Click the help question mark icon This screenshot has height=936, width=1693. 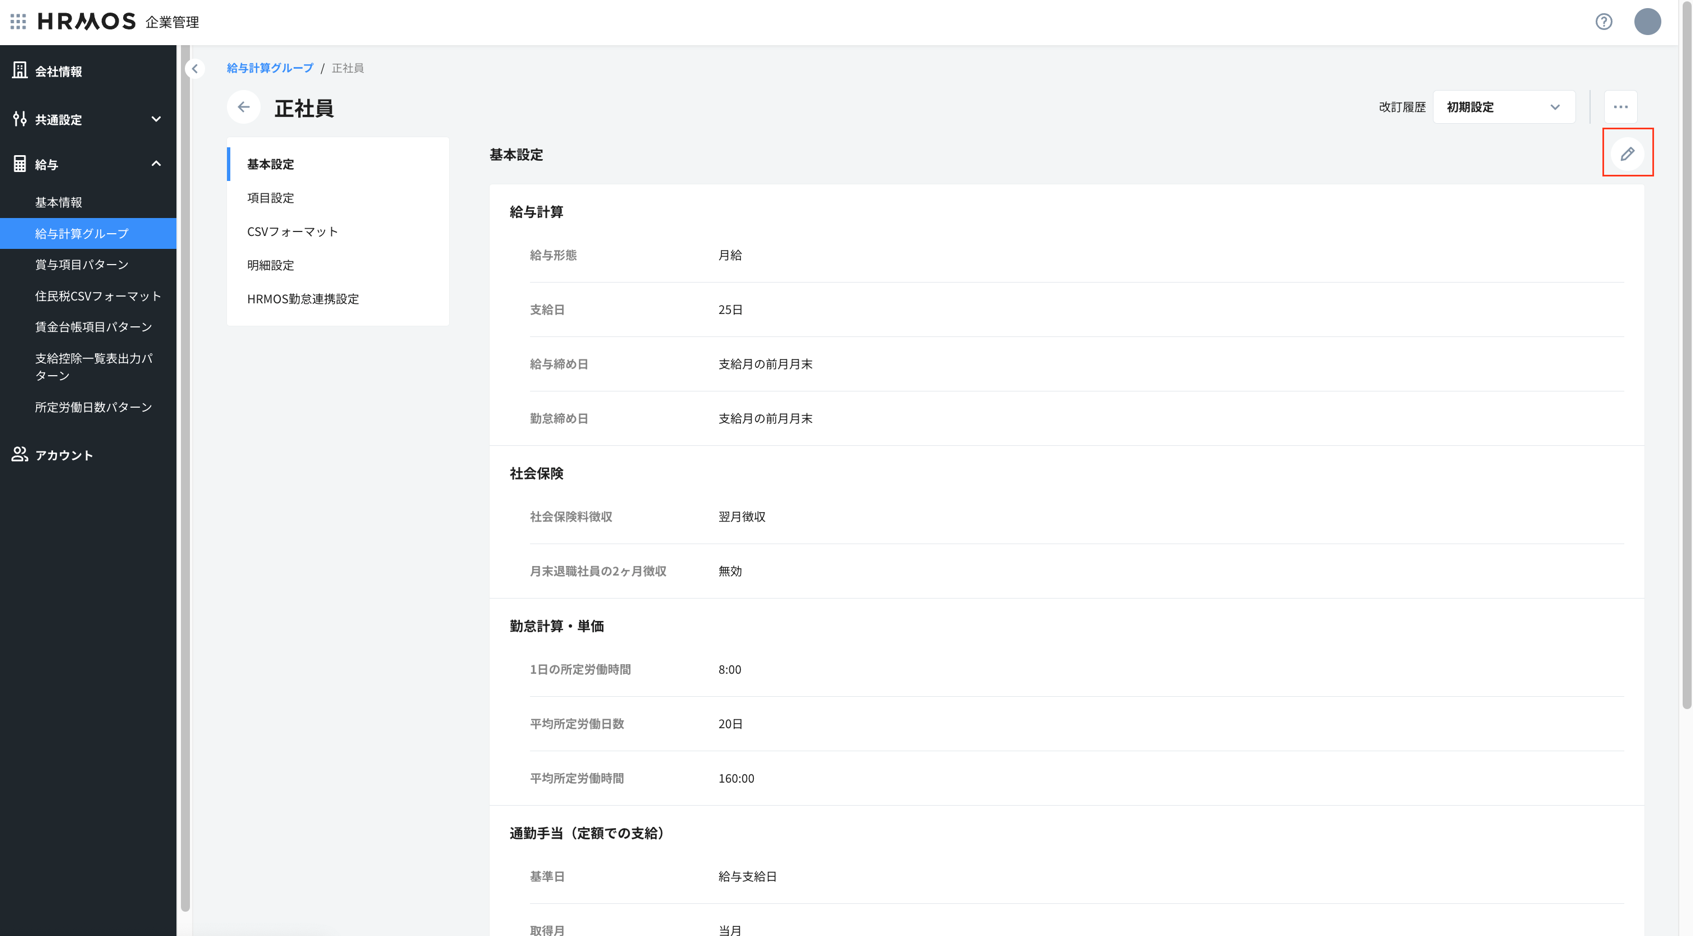[1603, 21]
